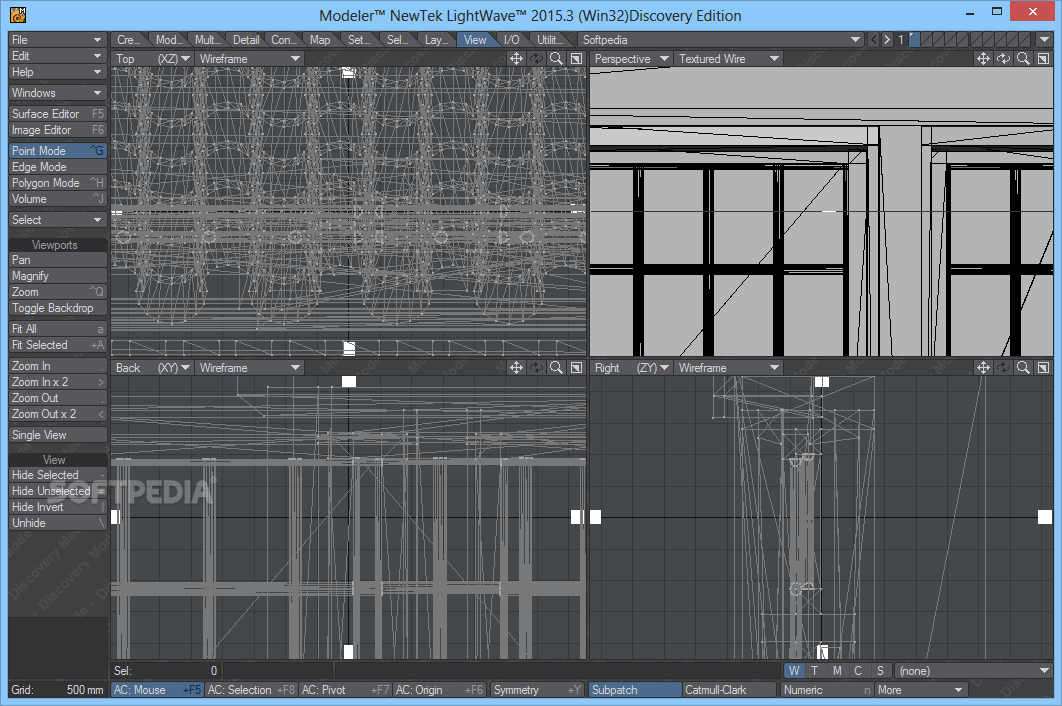The height and width of the screenshot is (706, 1062).
Task: Click the Modeler application icon in title bar
Action: [x=18, y=14]
